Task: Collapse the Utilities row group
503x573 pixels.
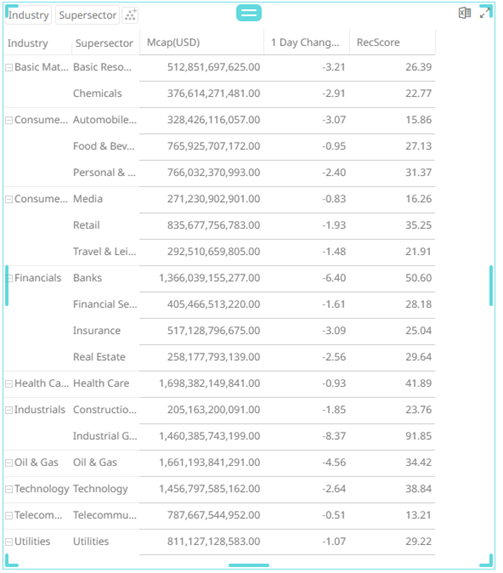Action: [x=9, y=542]
